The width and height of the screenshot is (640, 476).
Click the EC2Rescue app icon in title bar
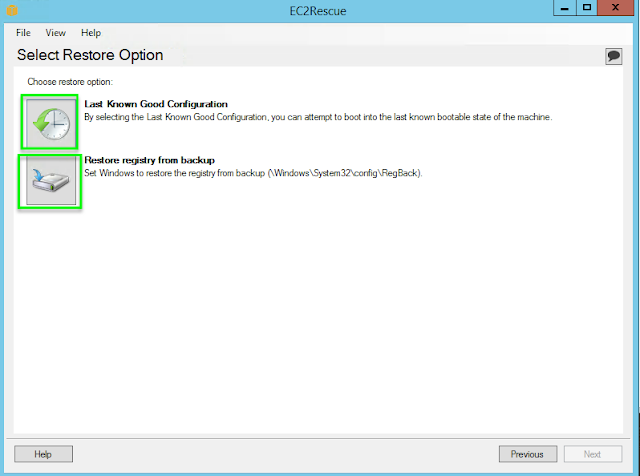(x=12, y=9)
